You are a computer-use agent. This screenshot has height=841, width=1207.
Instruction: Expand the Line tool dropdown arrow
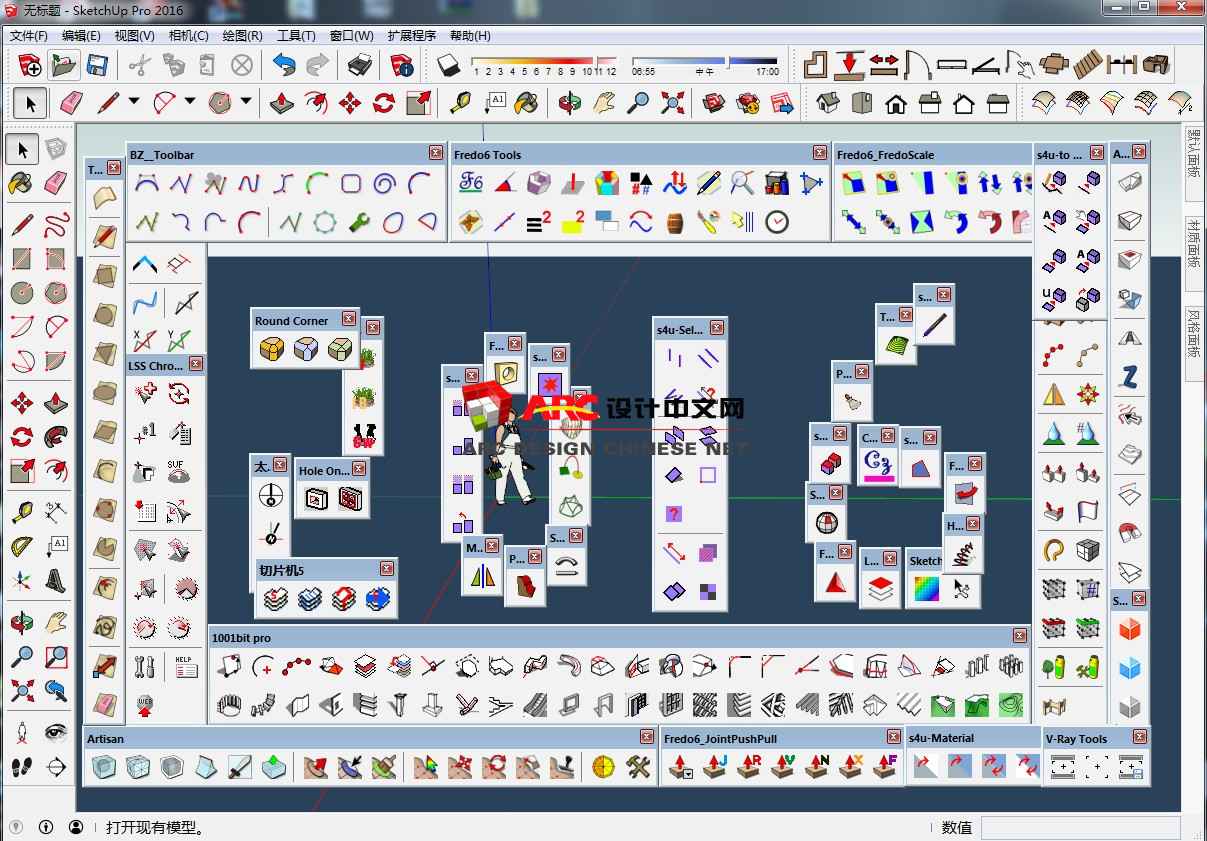pos(134,102)
